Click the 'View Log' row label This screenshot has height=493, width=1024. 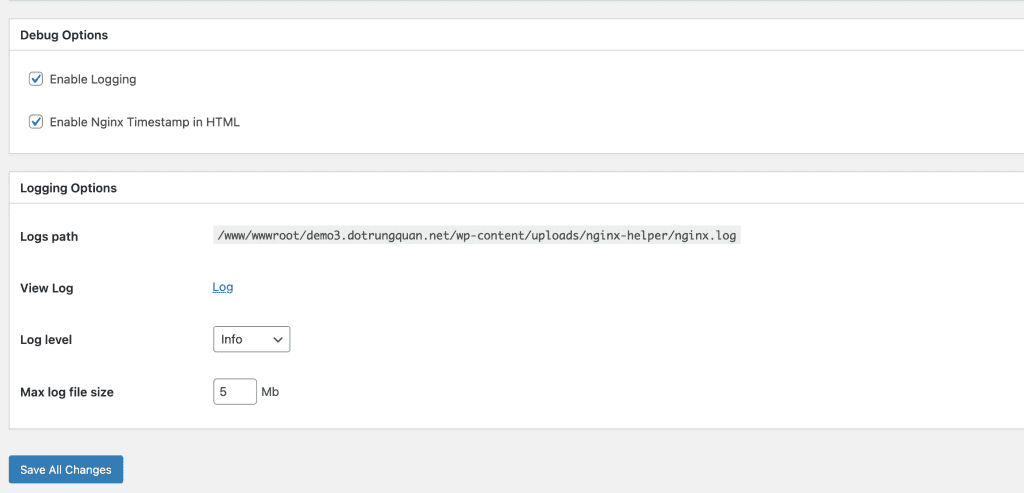coord(47,288)
